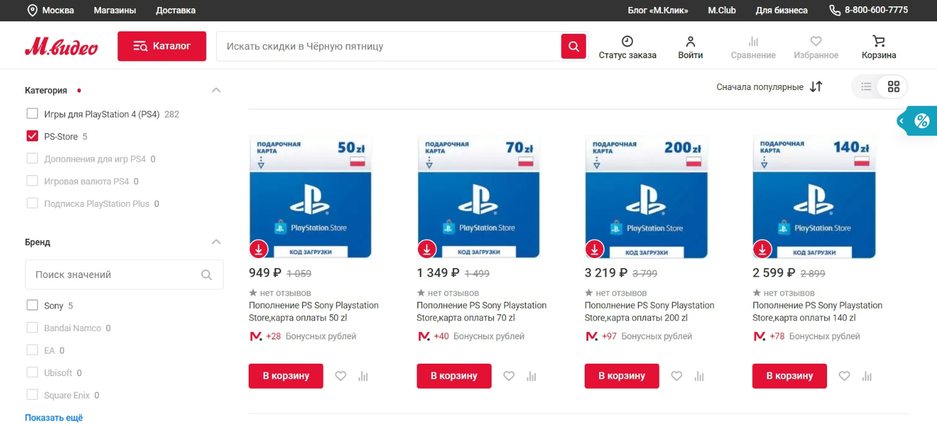Open the blue discount percent side tab
Viewport: 937px width, 425px height.
tap(920, 121)
